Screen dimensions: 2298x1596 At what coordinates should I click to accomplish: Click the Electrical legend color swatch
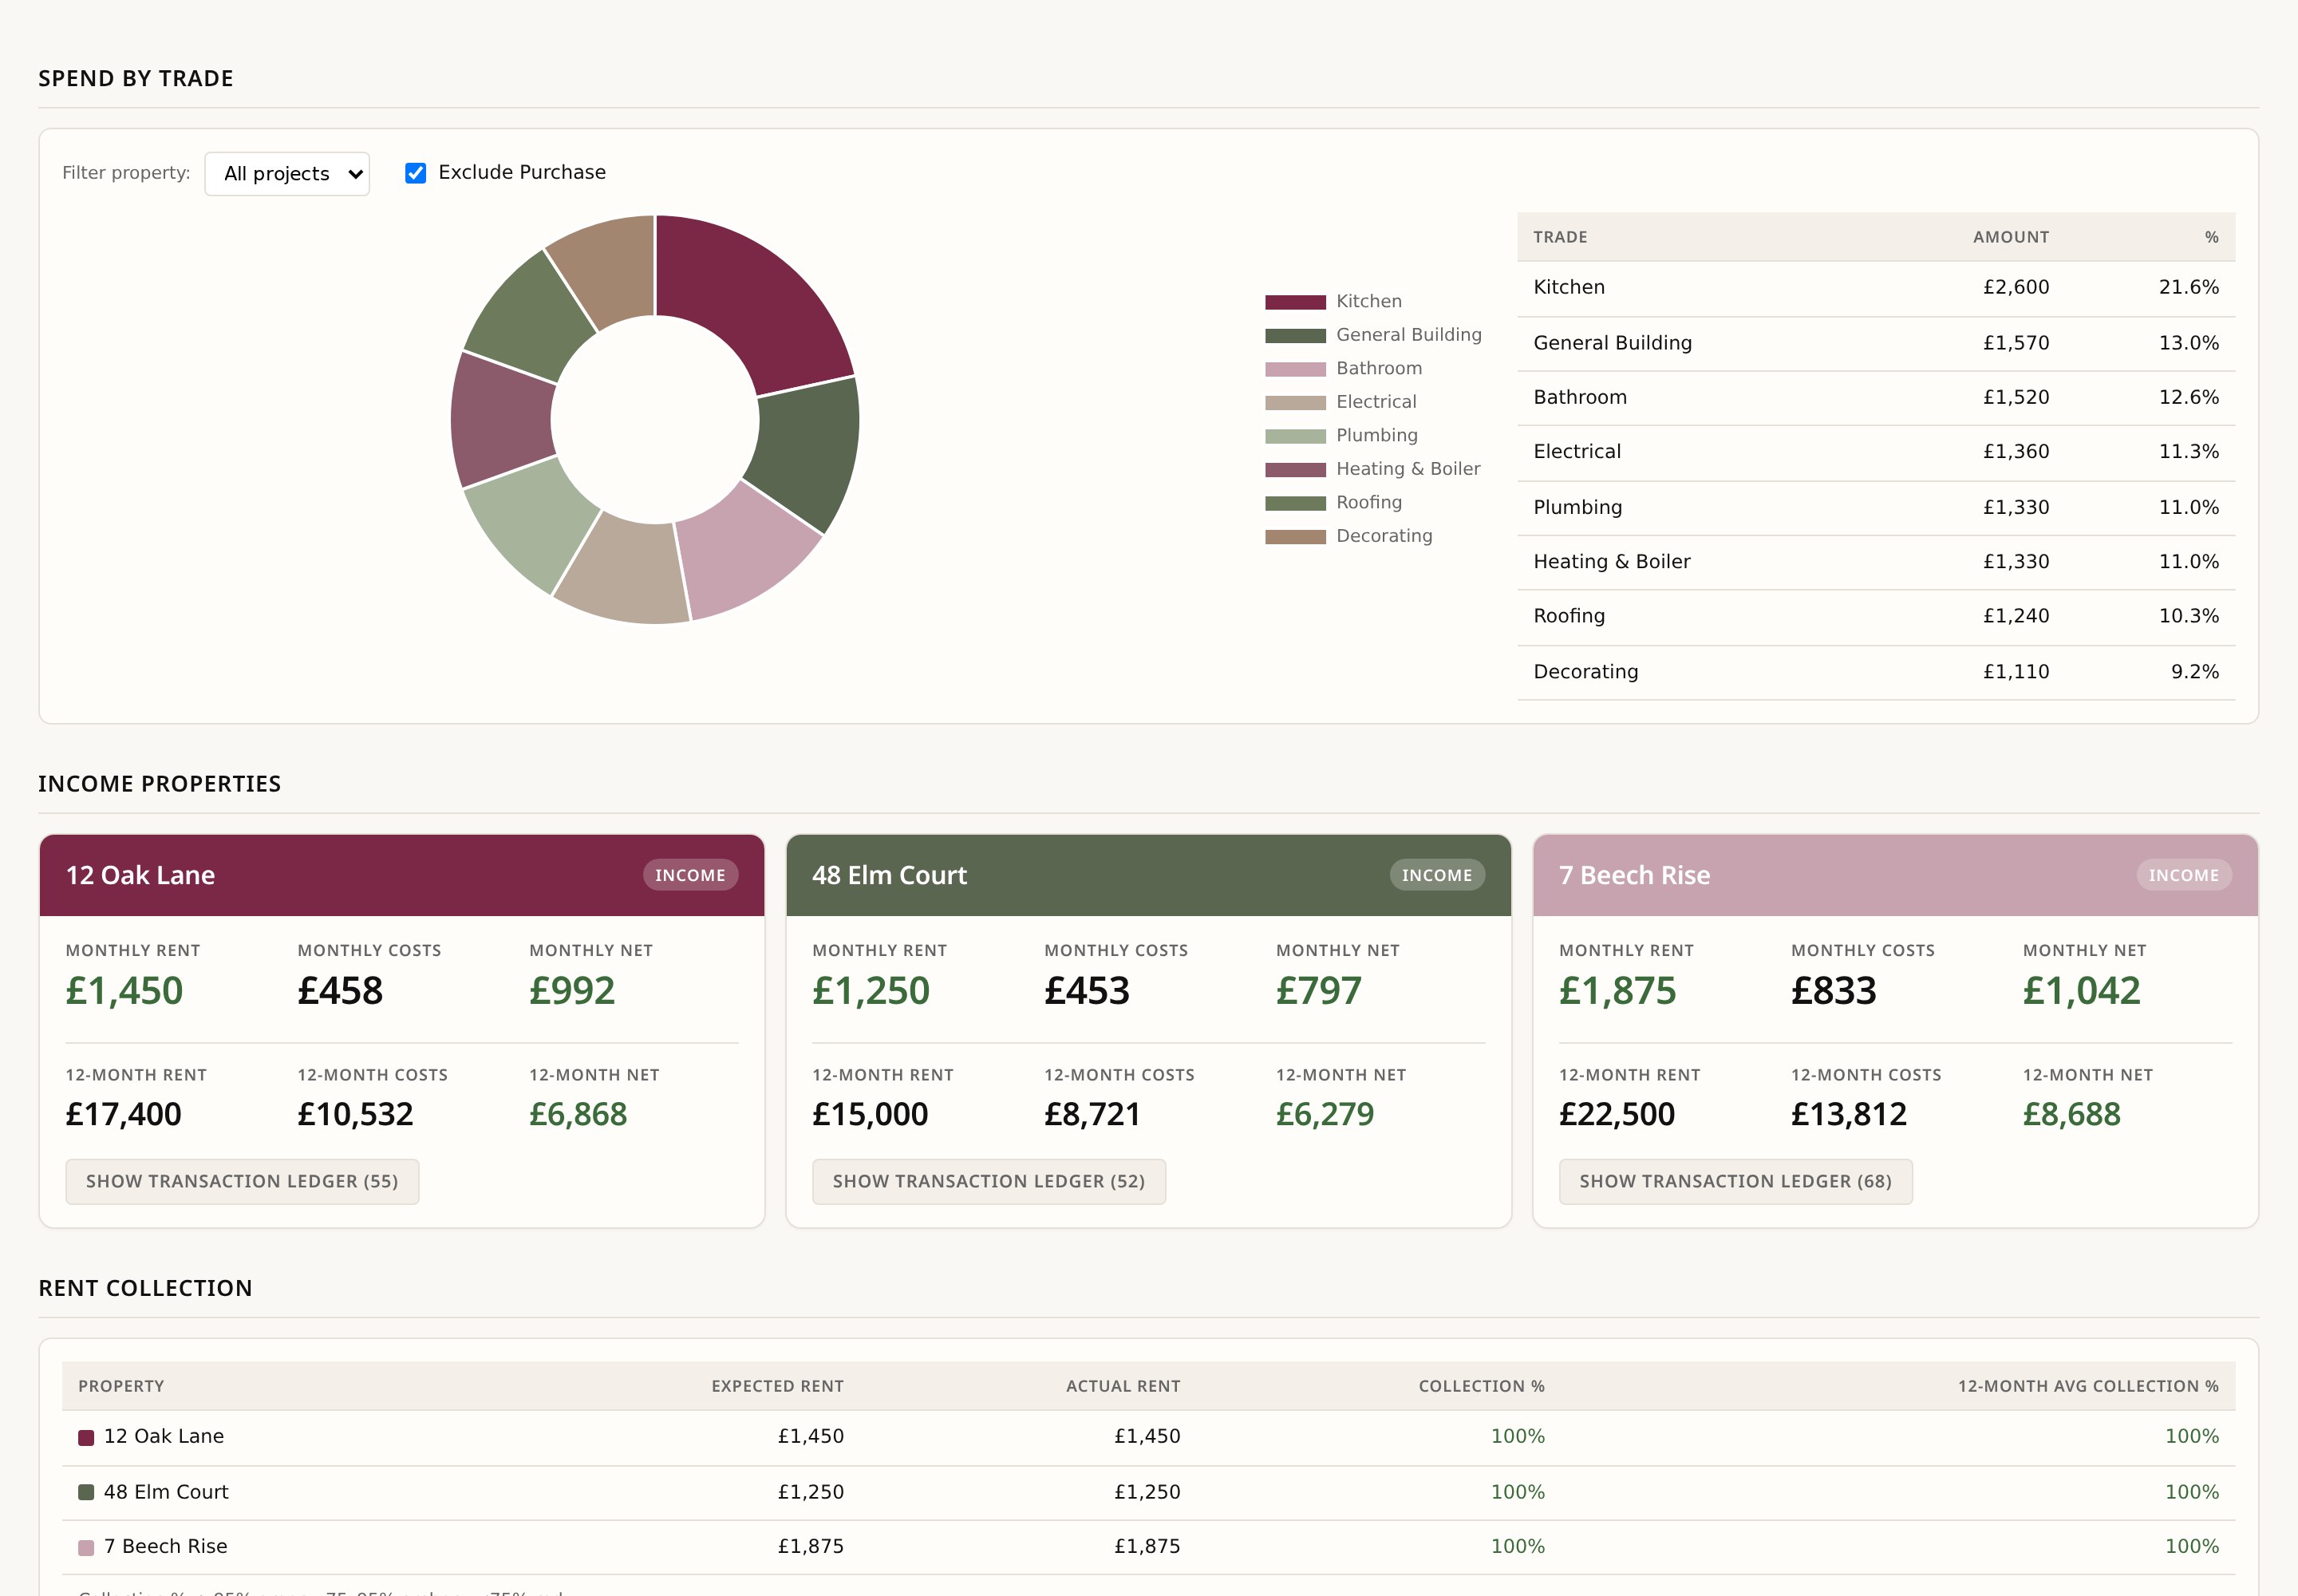1295,402
